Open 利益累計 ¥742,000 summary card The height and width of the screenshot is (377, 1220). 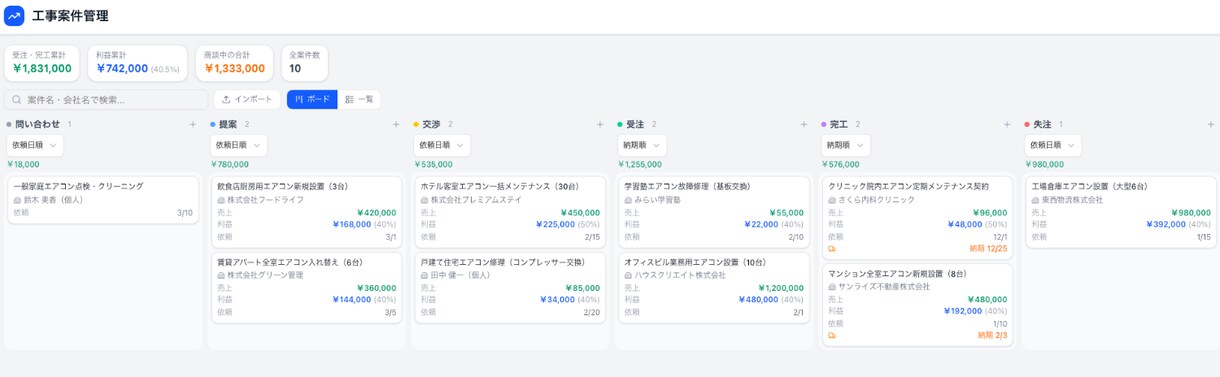click(138, 63)
